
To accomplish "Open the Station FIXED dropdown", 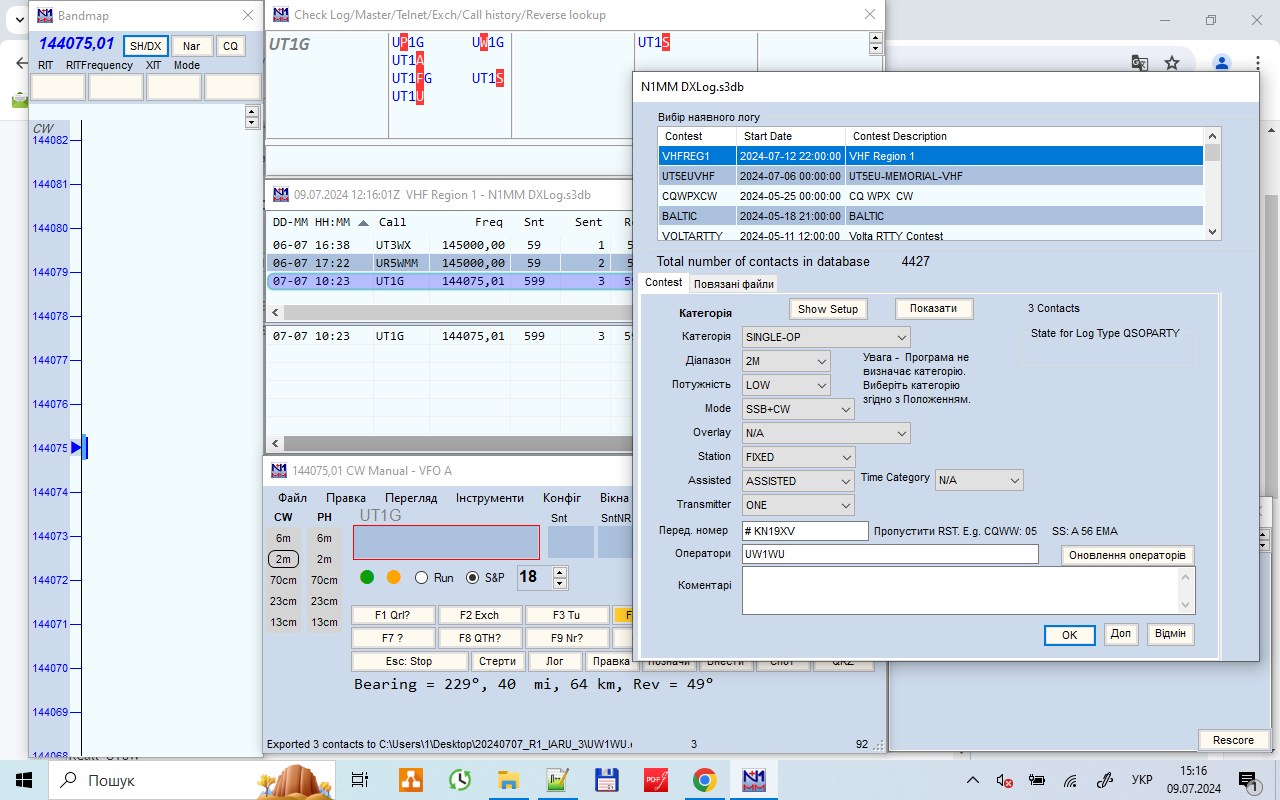I will coord(798,457).
